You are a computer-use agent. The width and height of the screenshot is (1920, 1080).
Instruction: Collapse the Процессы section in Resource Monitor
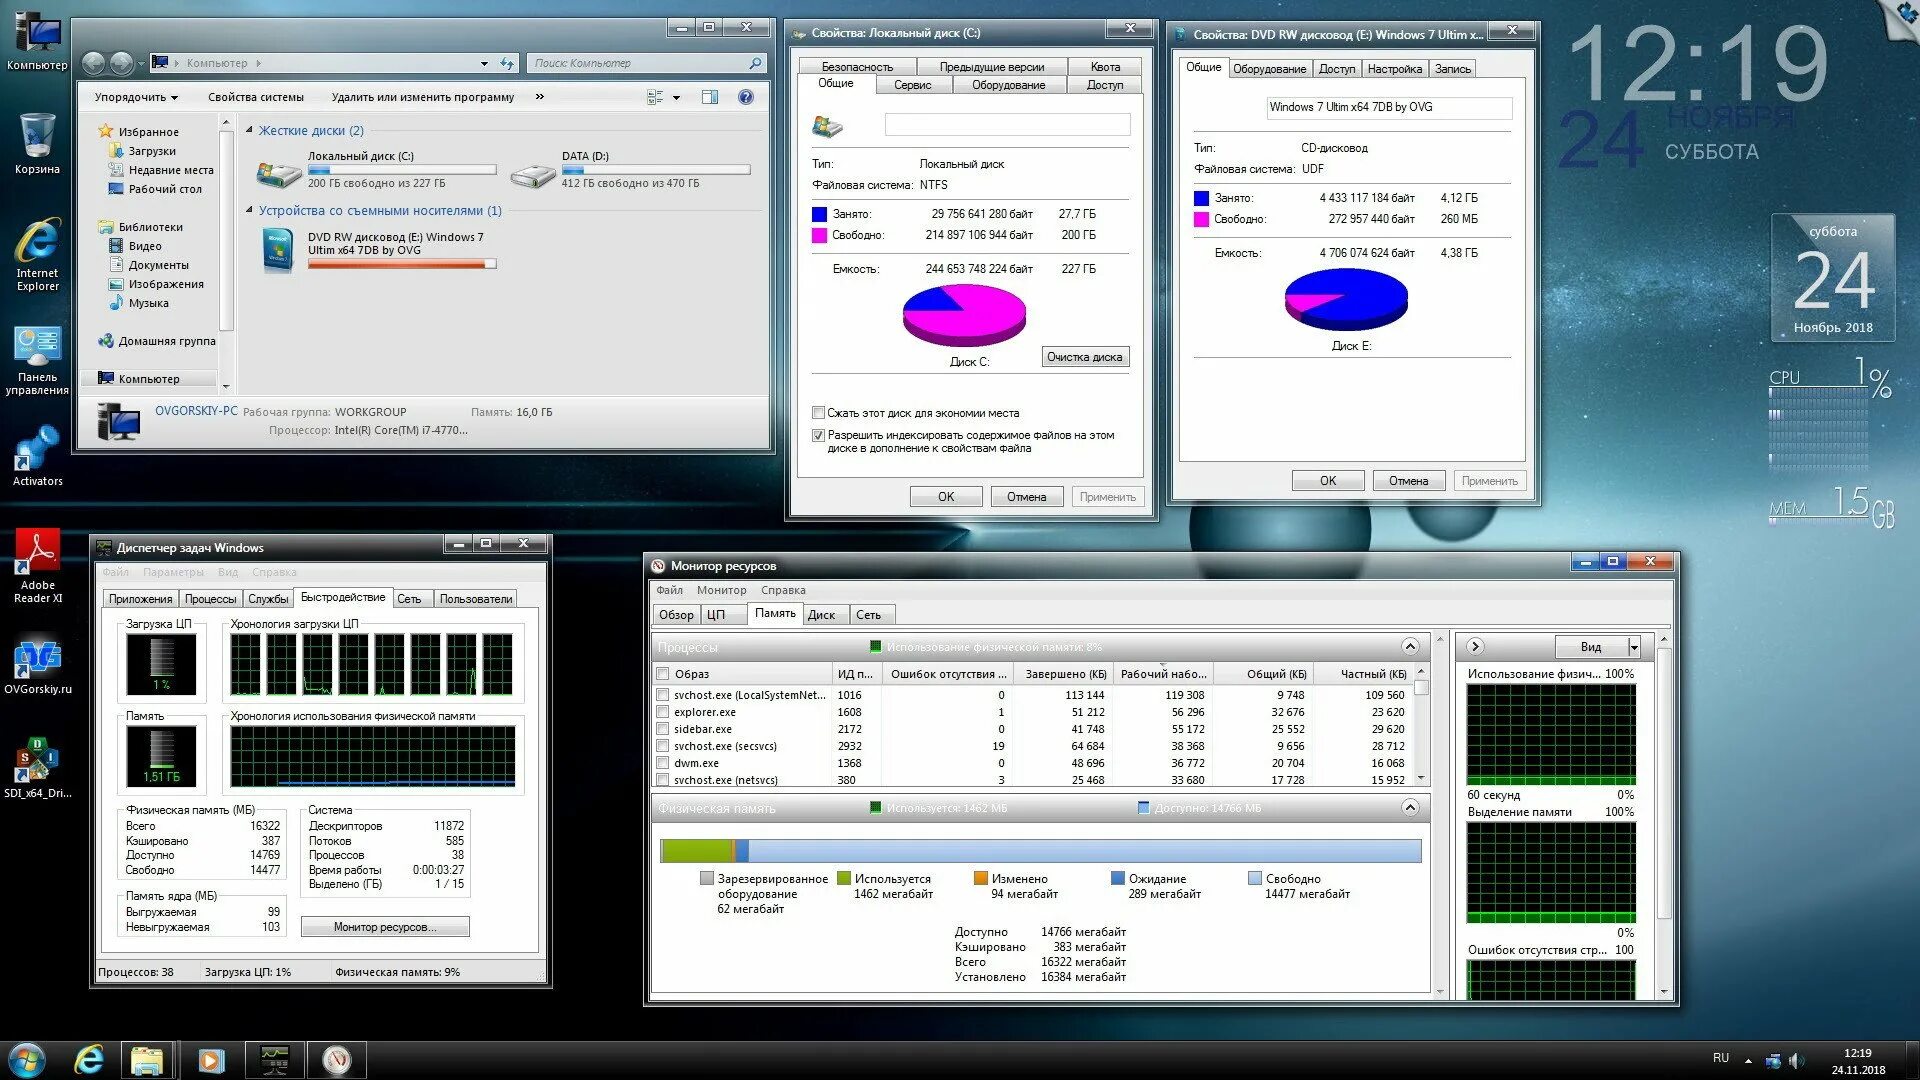[1410, 646]
